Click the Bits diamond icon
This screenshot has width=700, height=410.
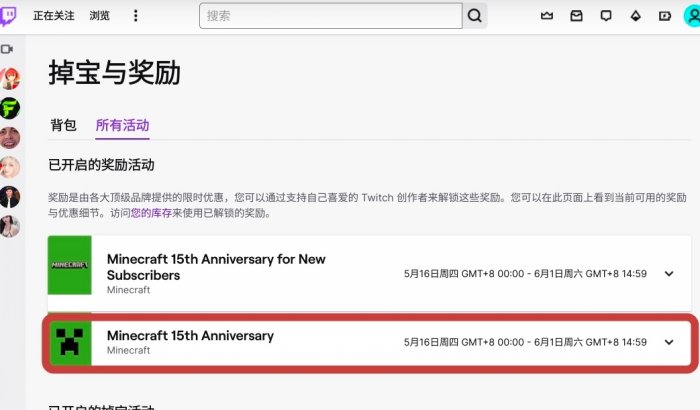pos(635,16)
